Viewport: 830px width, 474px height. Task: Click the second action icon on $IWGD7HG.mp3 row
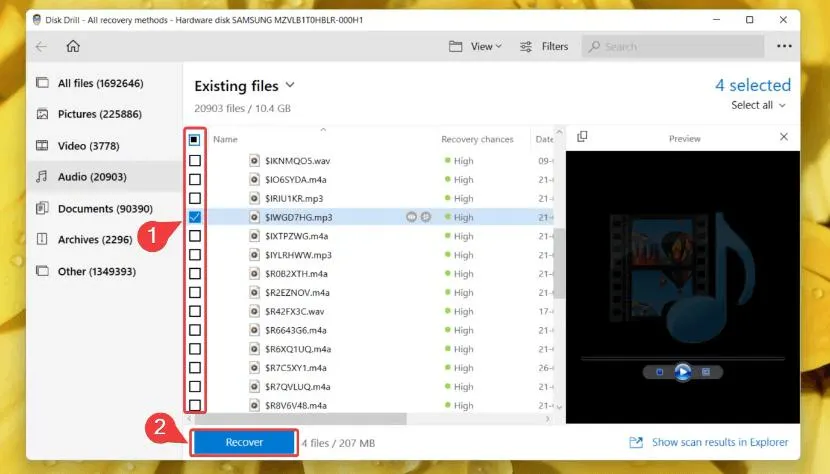(426, 217)
